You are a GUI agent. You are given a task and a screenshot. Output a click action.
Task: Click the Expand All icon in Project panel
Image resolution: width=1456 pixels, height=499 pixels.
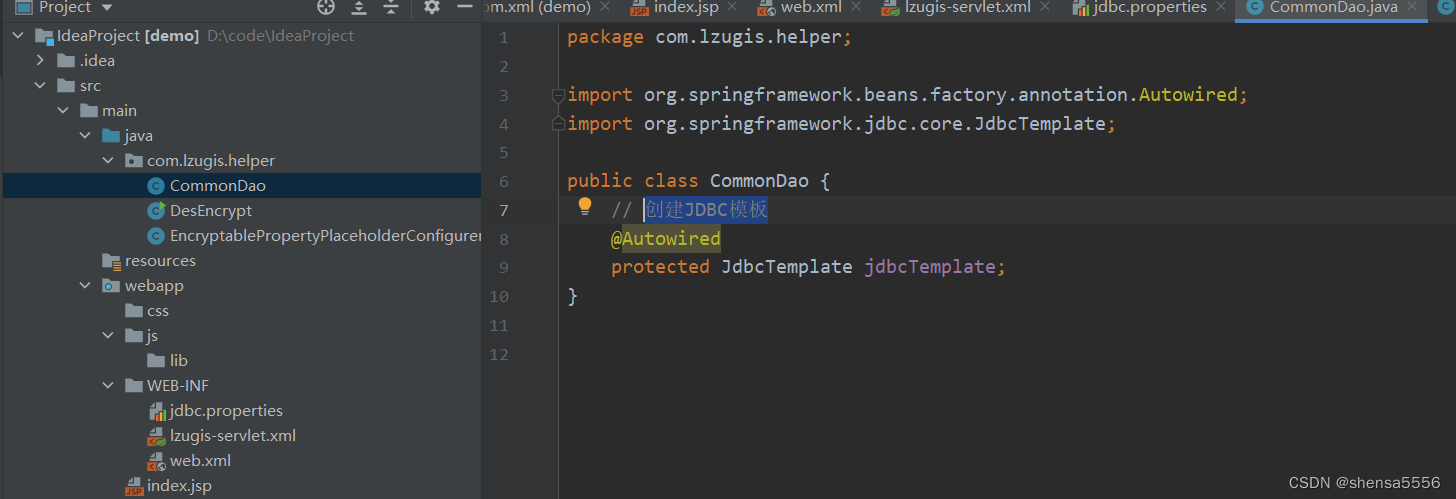[359, 7]
